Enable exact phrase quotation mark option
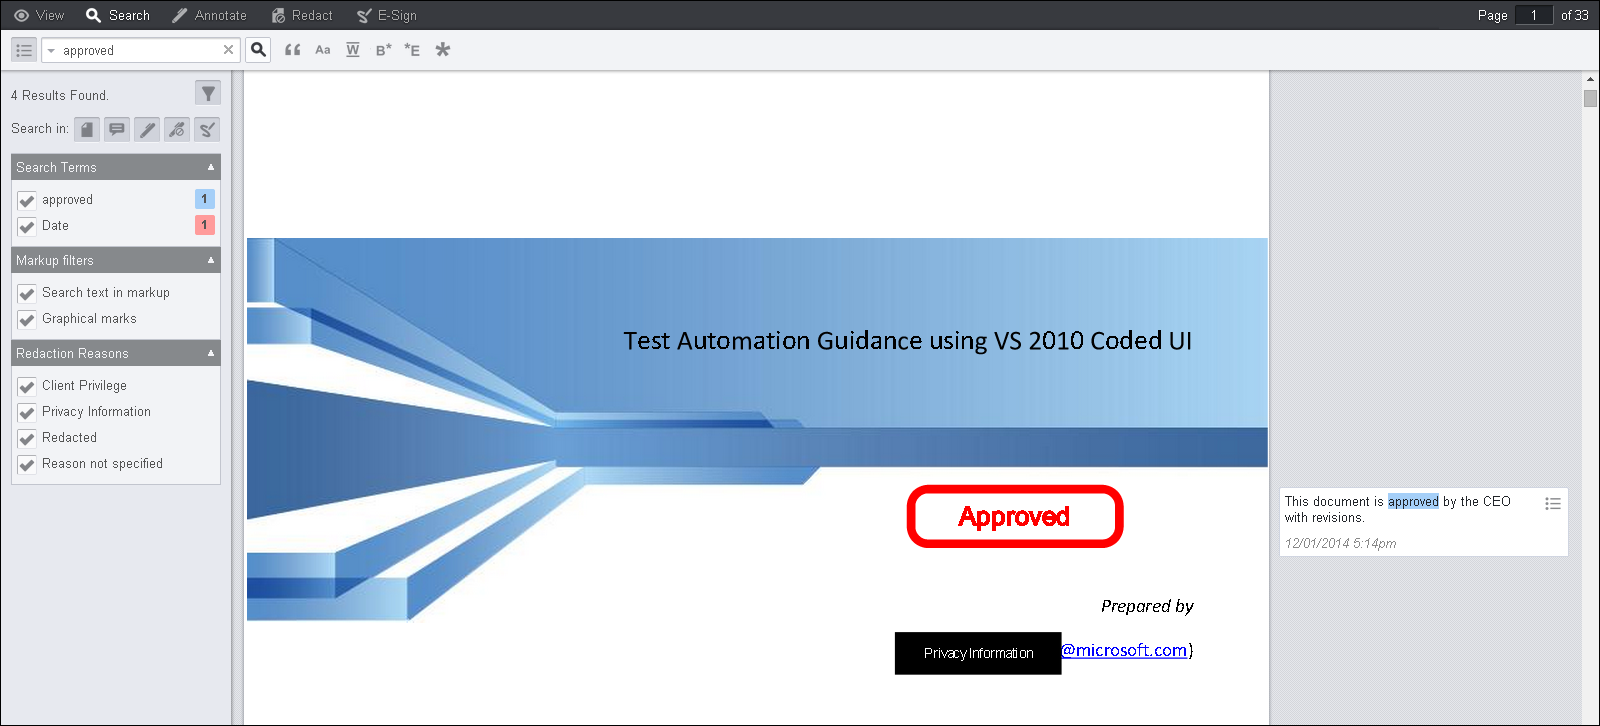This screenshot has height=726, width=1600. [292, 50]
